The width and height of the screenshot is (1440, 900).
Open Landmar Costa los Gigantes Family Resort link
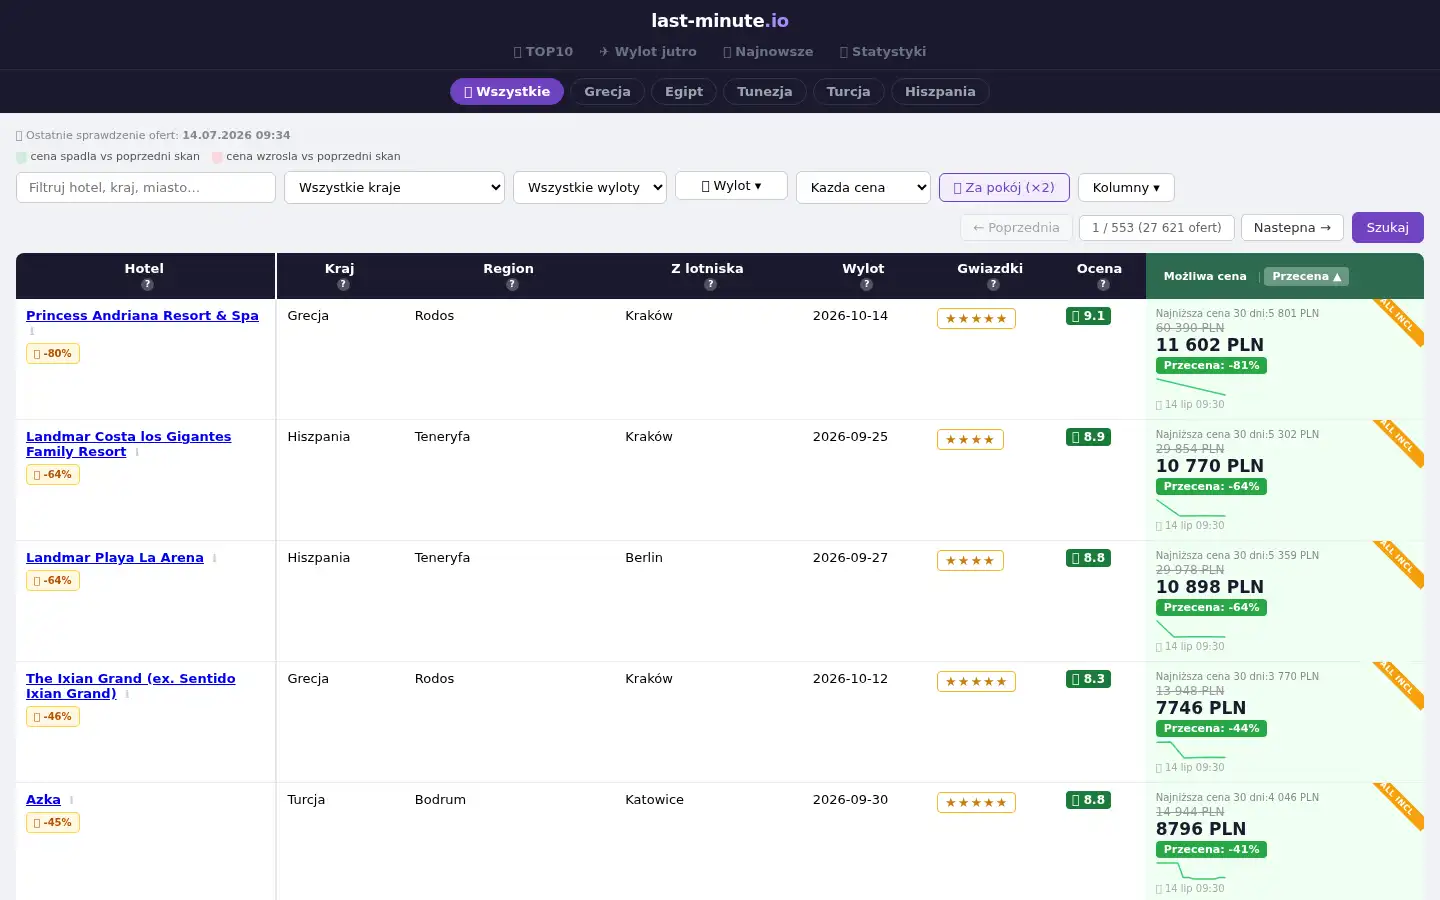(128, 445)
